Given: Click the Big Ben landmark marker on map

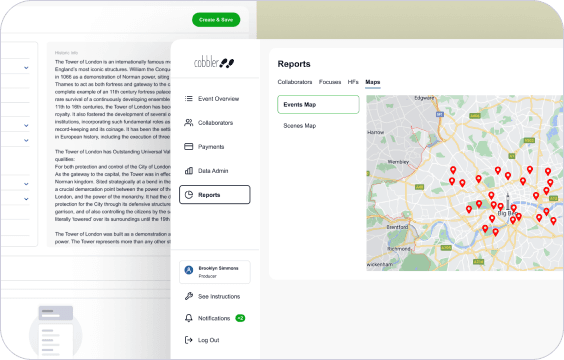Looking at the screenshot, I should pyautogui.click(x=508, y=202).
